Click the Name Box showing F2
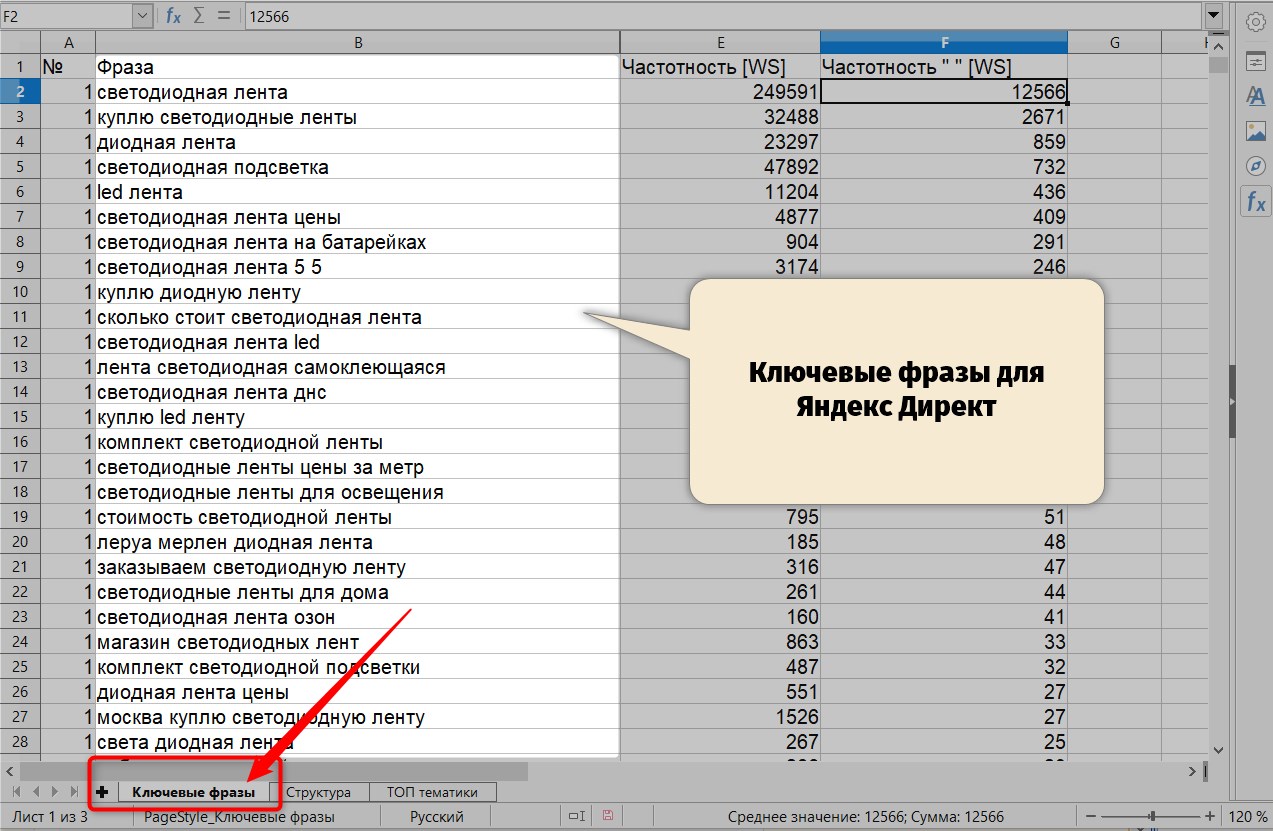Viewport: 1273px width, 831px height. (66, 16)
